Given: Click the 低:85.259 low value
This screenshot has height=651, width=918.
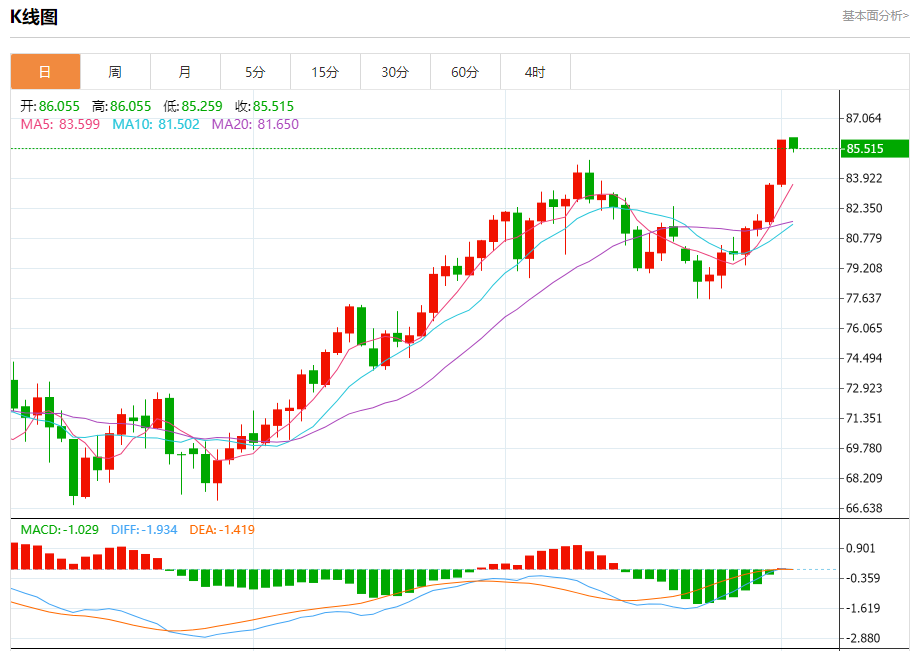Looking at the screenshot, I should 193,106.
